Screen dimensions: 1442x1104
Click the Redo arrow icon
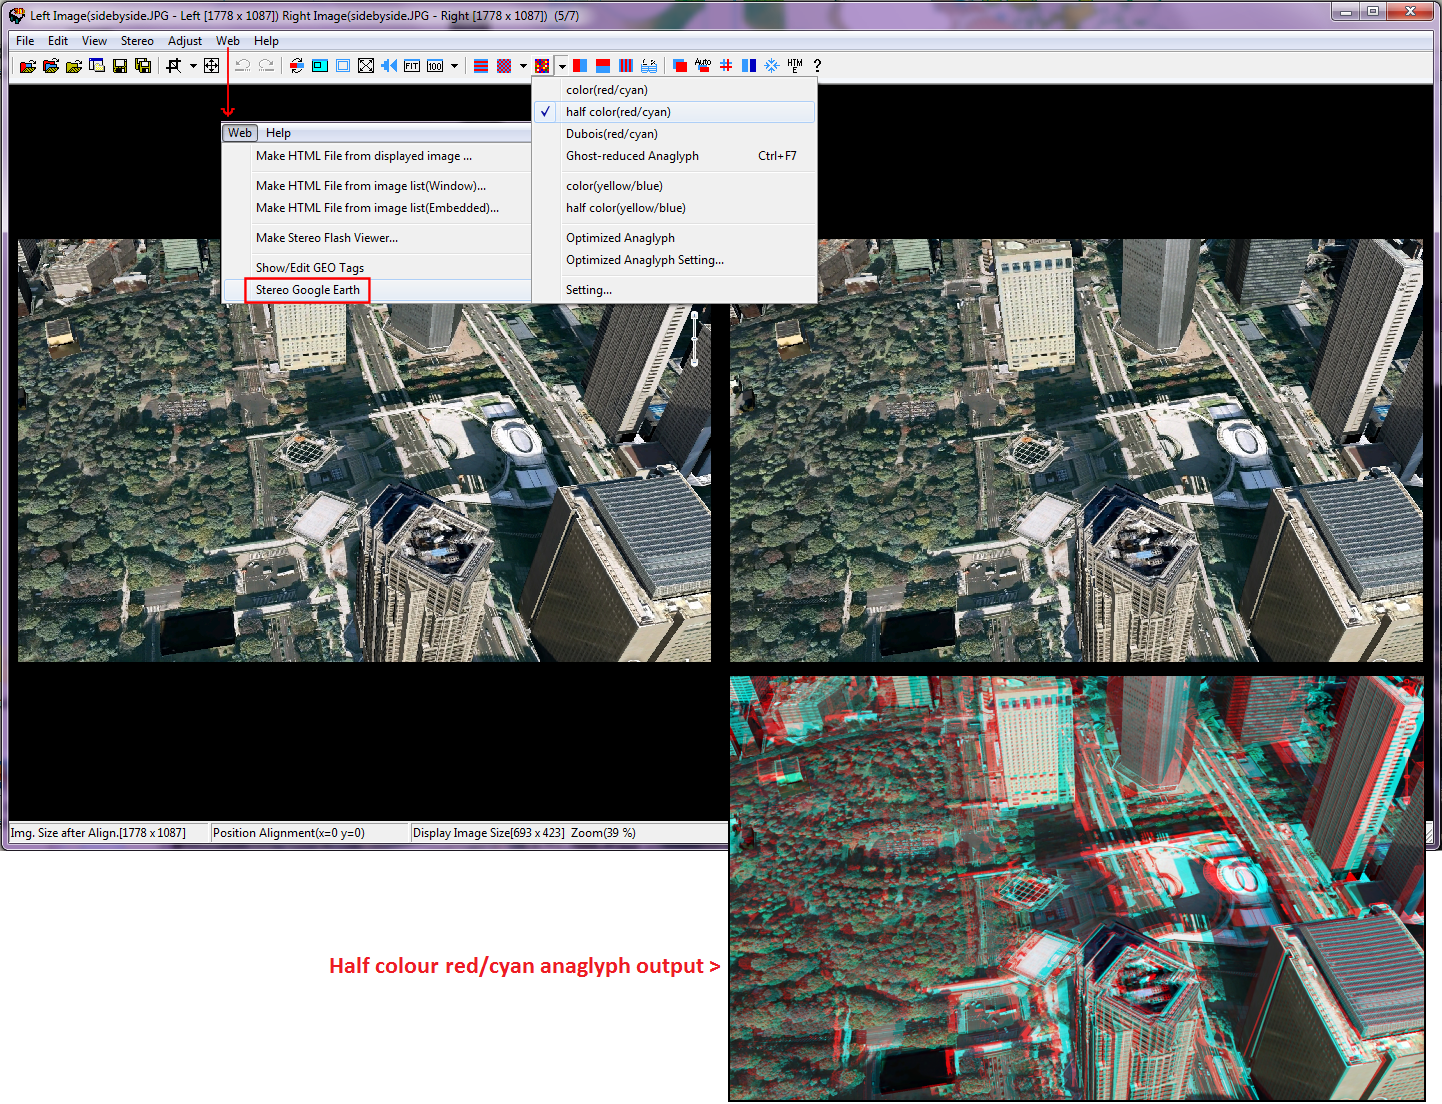point(266,66)
